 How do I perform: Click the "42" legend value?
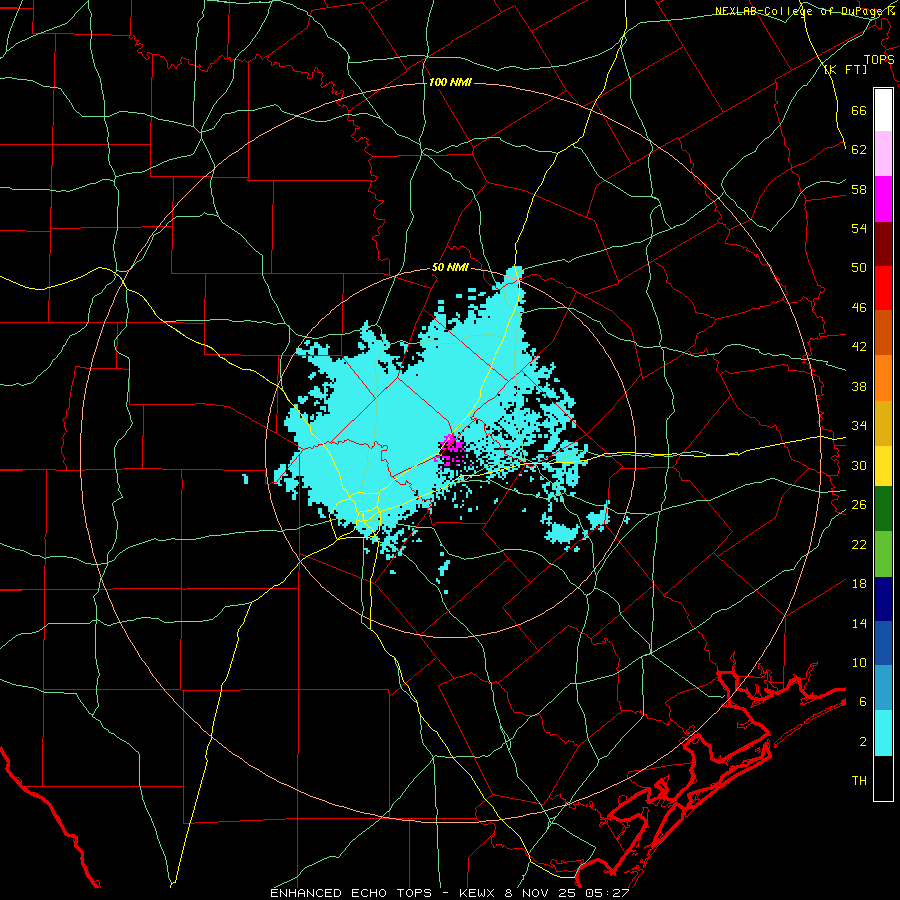[x=859, y=346]
